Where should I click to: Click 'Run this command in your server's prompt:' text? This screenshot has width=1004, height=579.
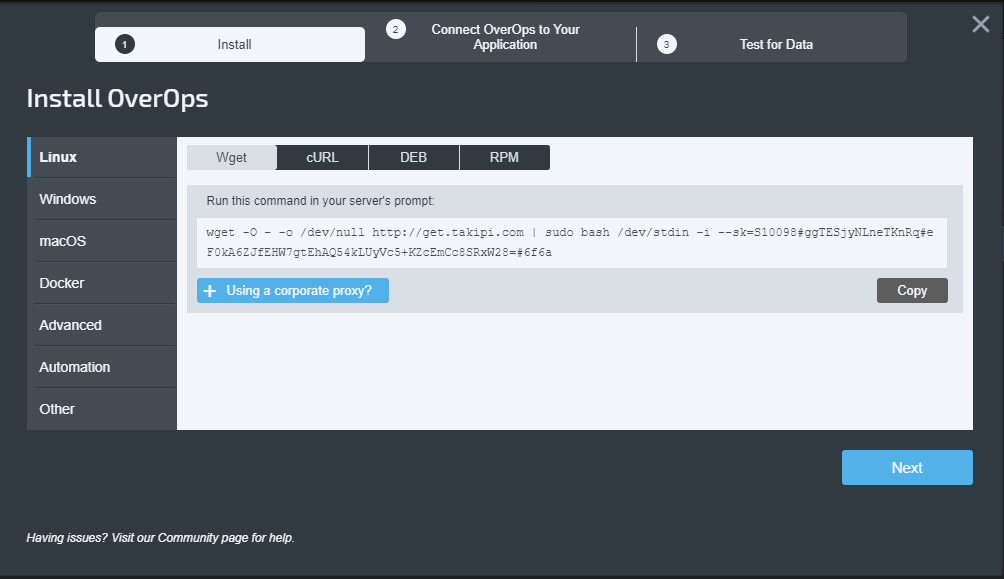320,201
